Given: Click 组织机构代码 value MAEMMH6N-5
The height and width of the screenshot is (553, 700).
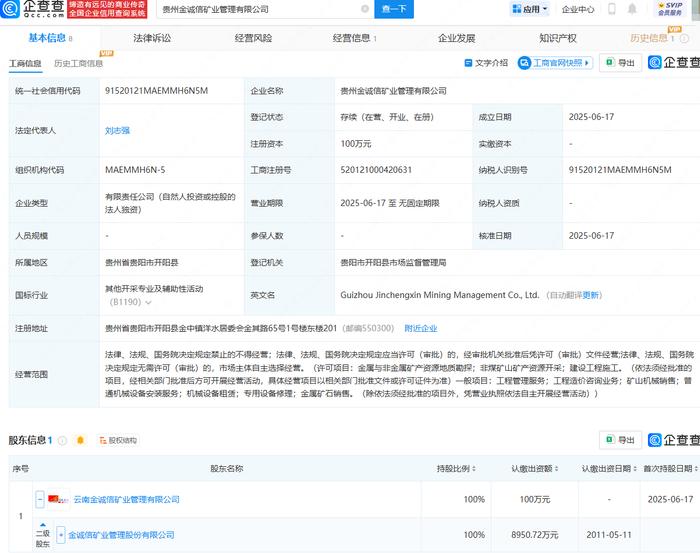Looking at the screenshot, I should (x=135, y=170).
